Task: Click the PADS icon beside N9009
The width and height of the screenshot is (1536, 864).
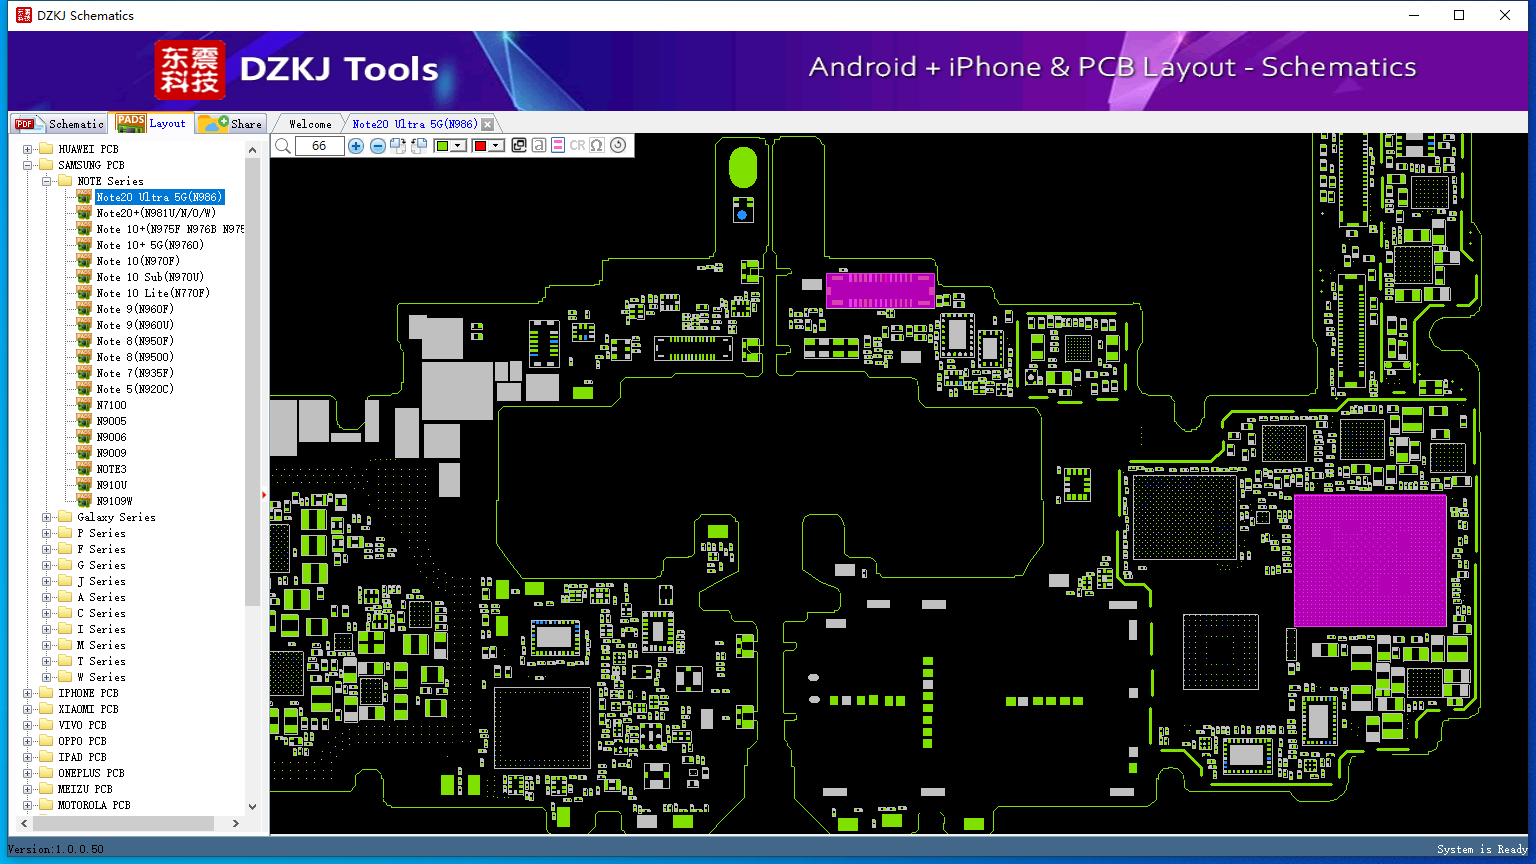Action: click(x=84, y=453)
